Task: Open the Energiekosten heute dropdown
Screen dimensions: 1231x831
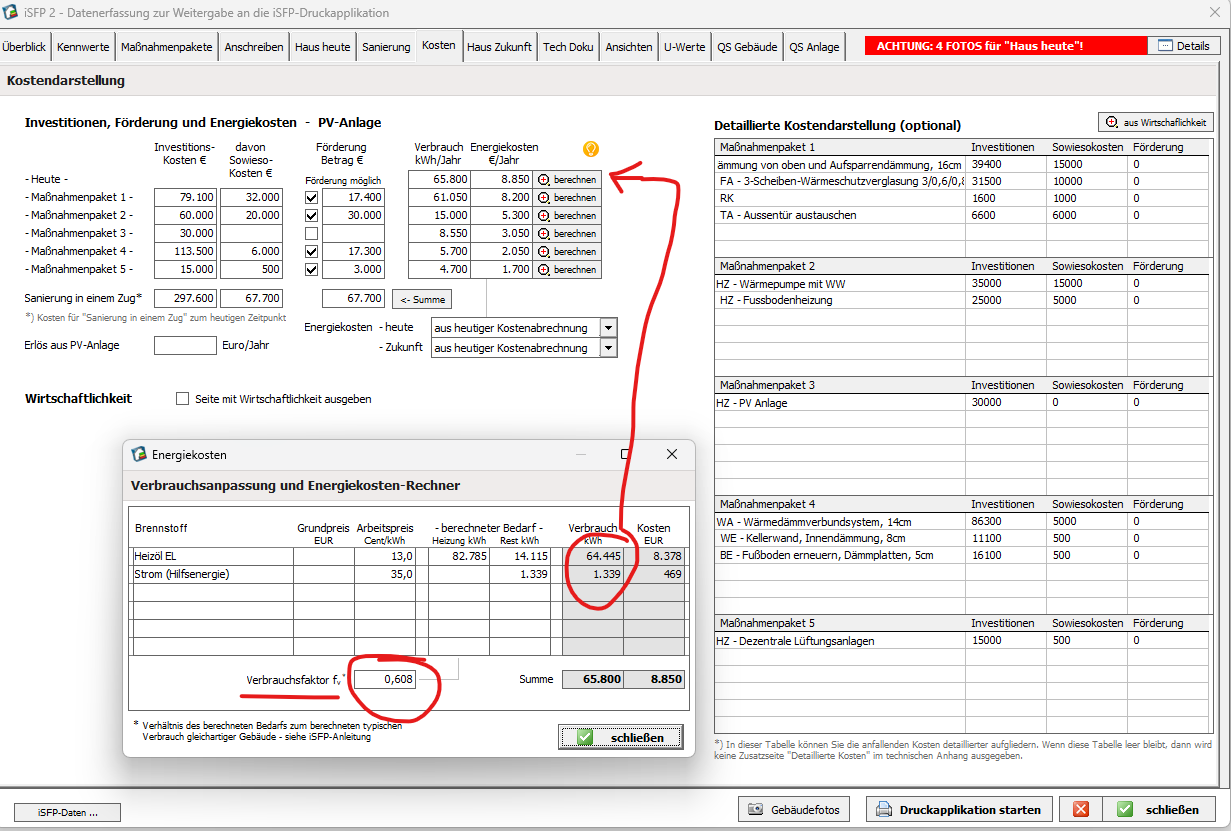Action: [608, 328]
